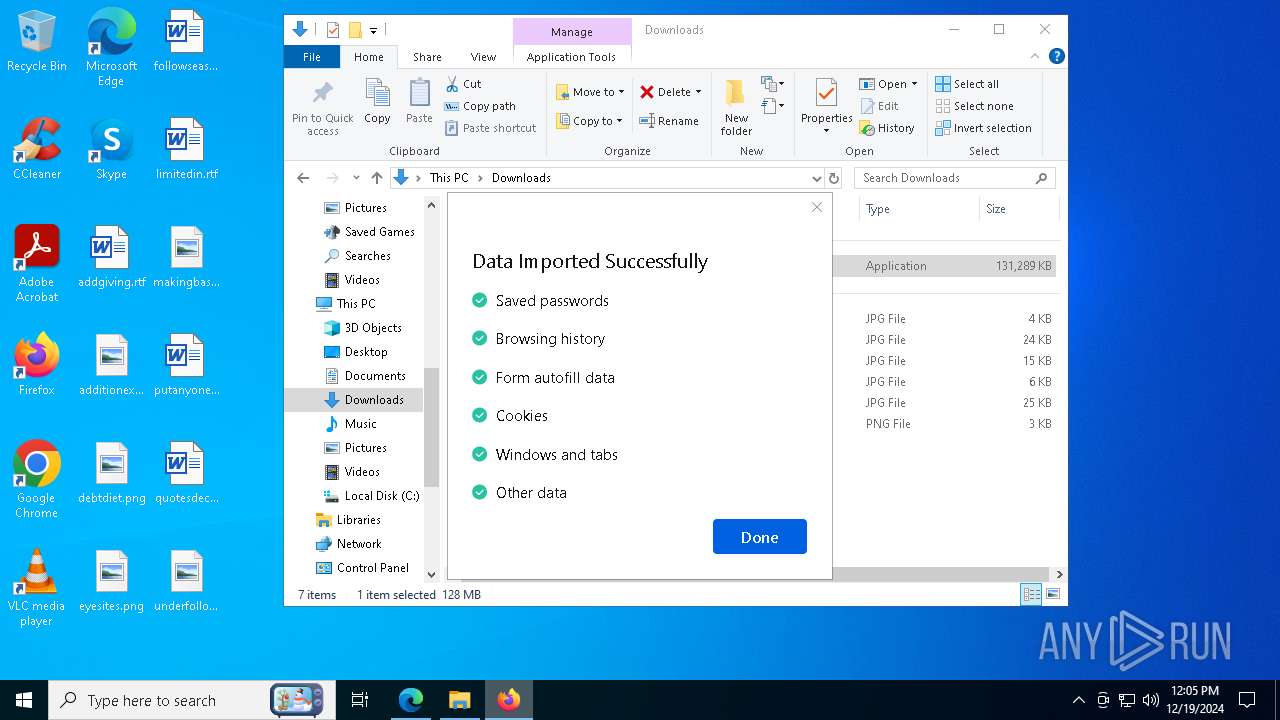Create a New folder
Screen dimensions: 1280x720
coord(736,108)
